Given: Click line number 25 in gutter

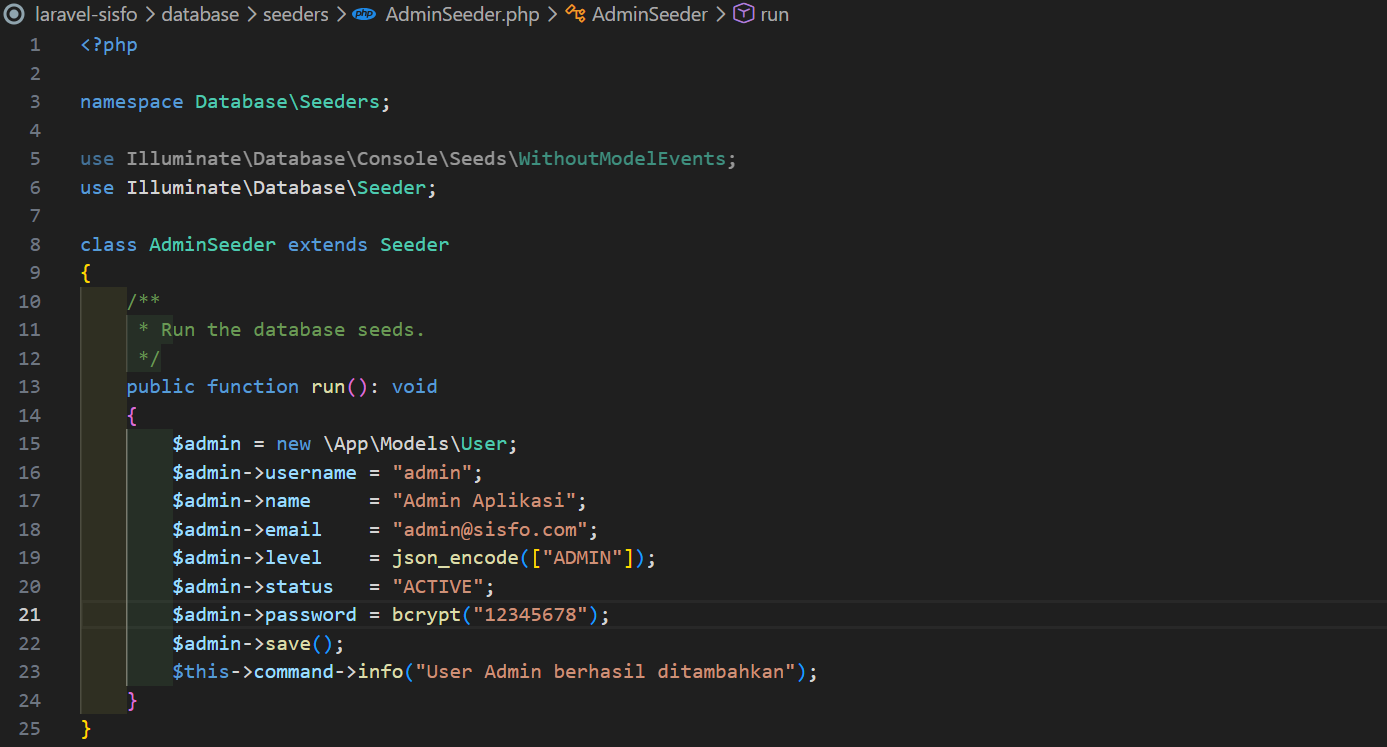Looking at the screenshot, I should click(29, 728).
